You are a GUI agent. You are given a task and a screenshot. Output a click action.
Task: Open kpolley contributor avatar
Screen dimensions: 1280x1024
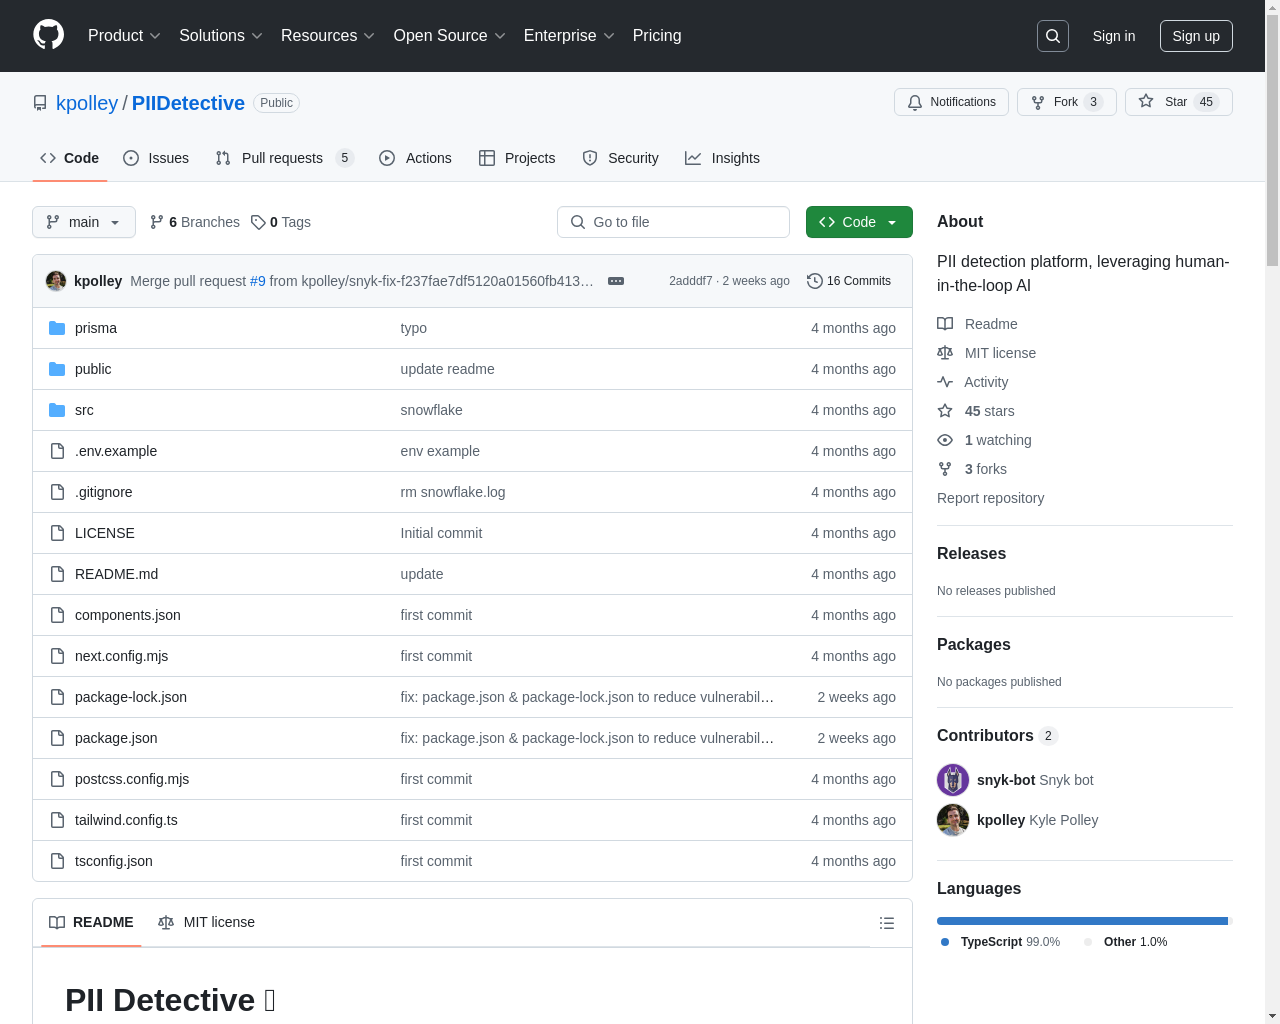pyautogui.click(x=953, y=820)
